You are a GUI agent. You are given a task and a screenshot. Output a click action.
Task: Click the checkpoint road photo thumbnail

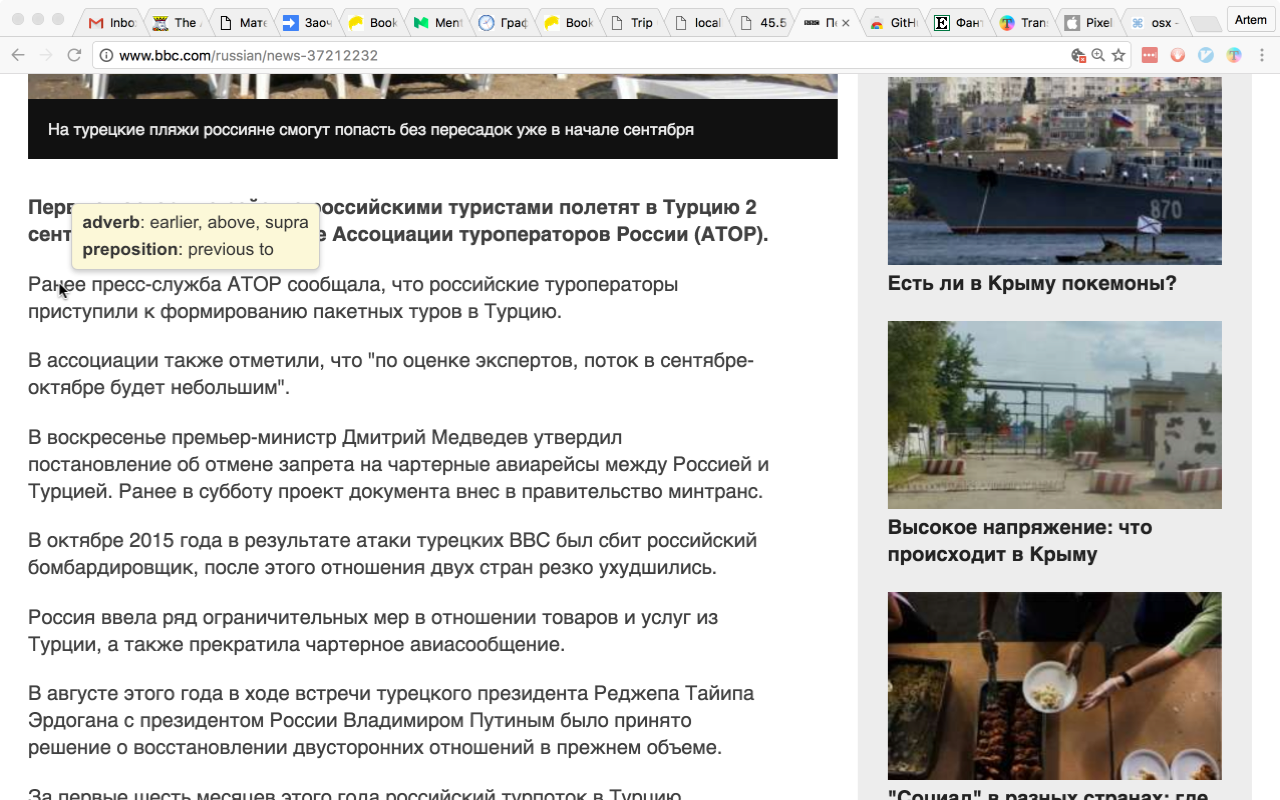[1055, 415]
